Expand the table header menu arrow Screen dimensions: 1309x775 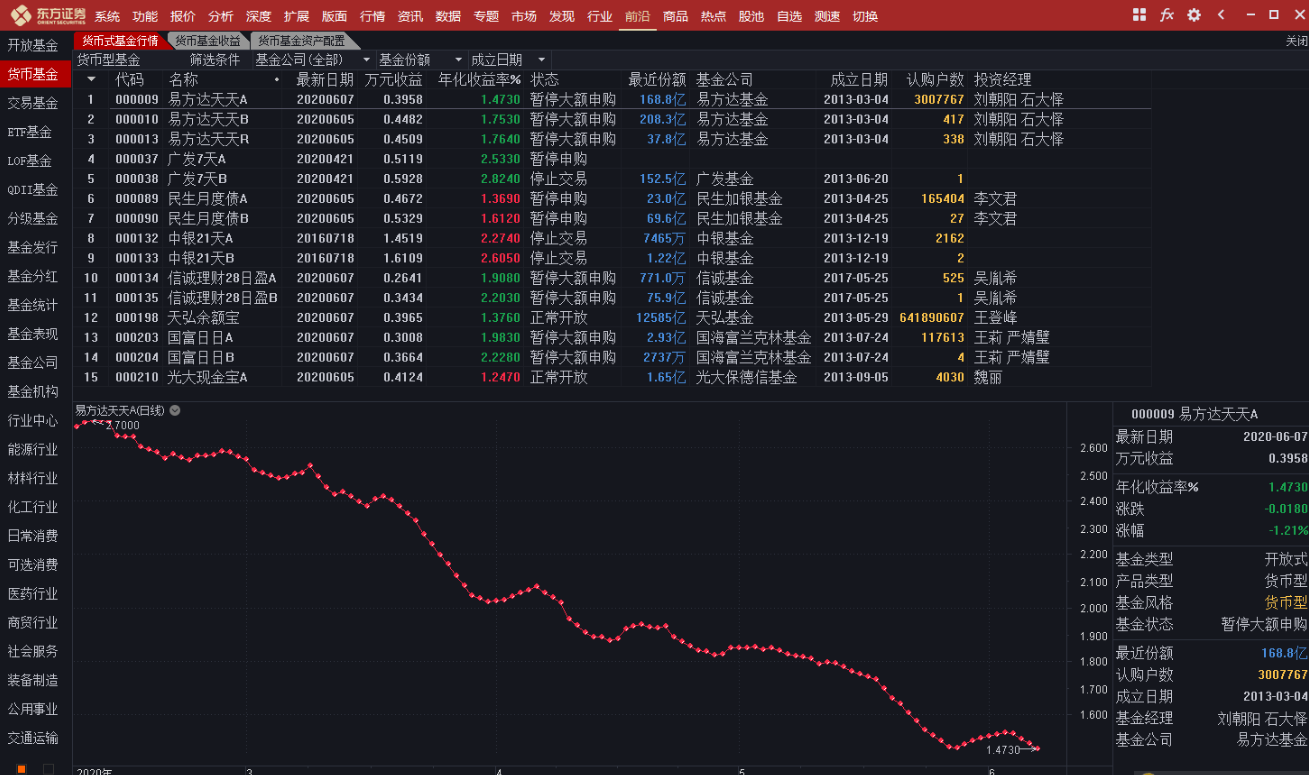tap(91, 79)
